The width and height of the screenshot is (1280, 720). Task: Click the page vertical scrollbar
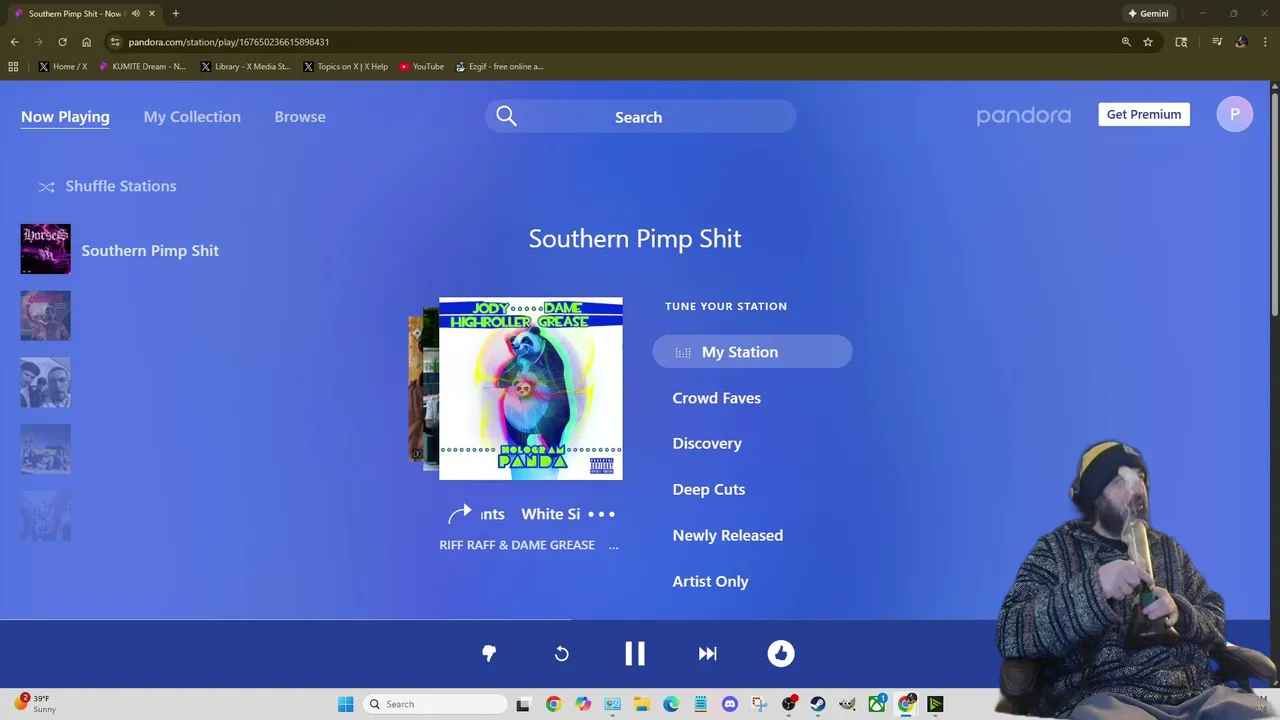pyautogui.click(x=1274, y=205)
